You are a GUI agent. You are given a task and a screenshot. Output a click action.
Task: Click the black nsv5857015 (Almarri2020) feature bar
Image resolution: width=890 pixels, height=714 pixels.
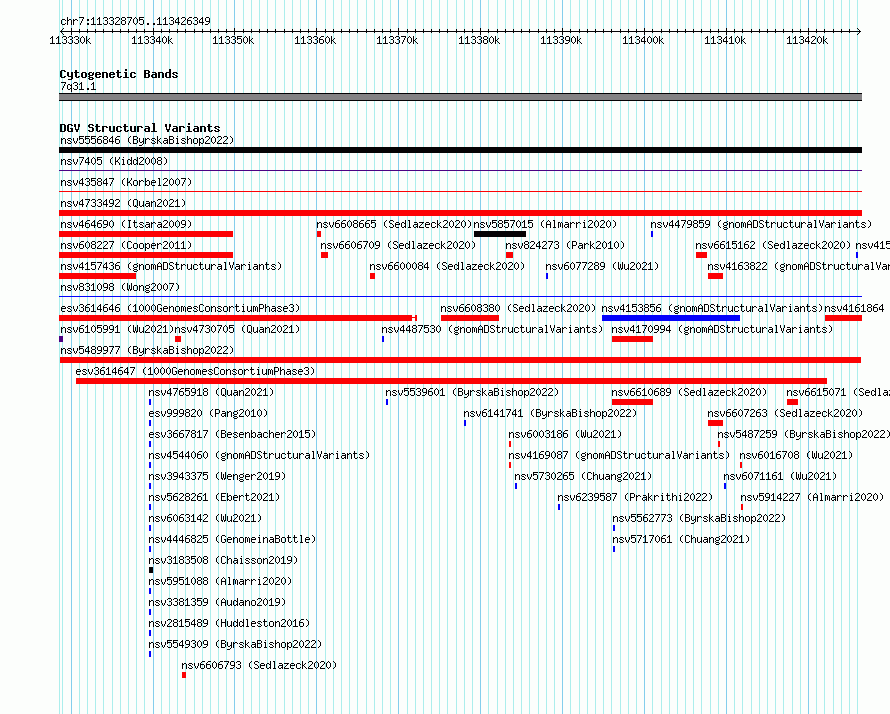499,234
